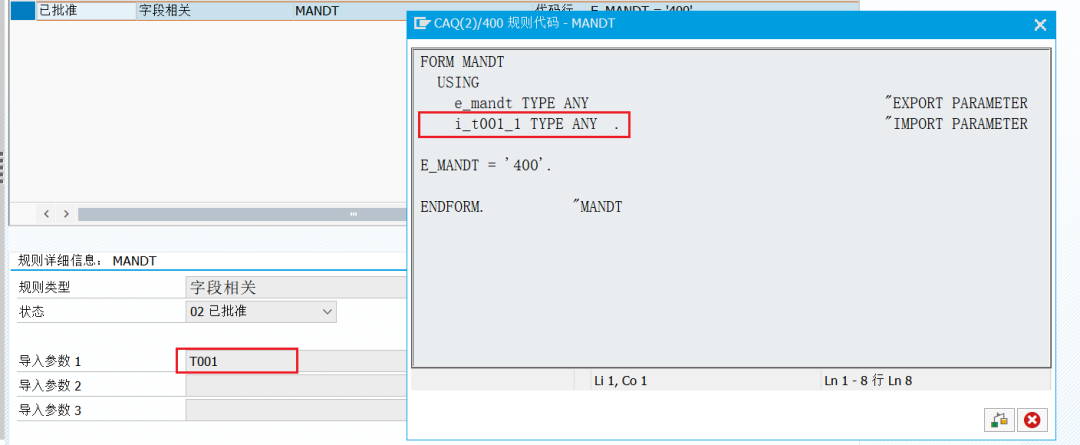
Task: Click the right scroll arrow of table
Action: pyautogui.click(x=66, y=214)
